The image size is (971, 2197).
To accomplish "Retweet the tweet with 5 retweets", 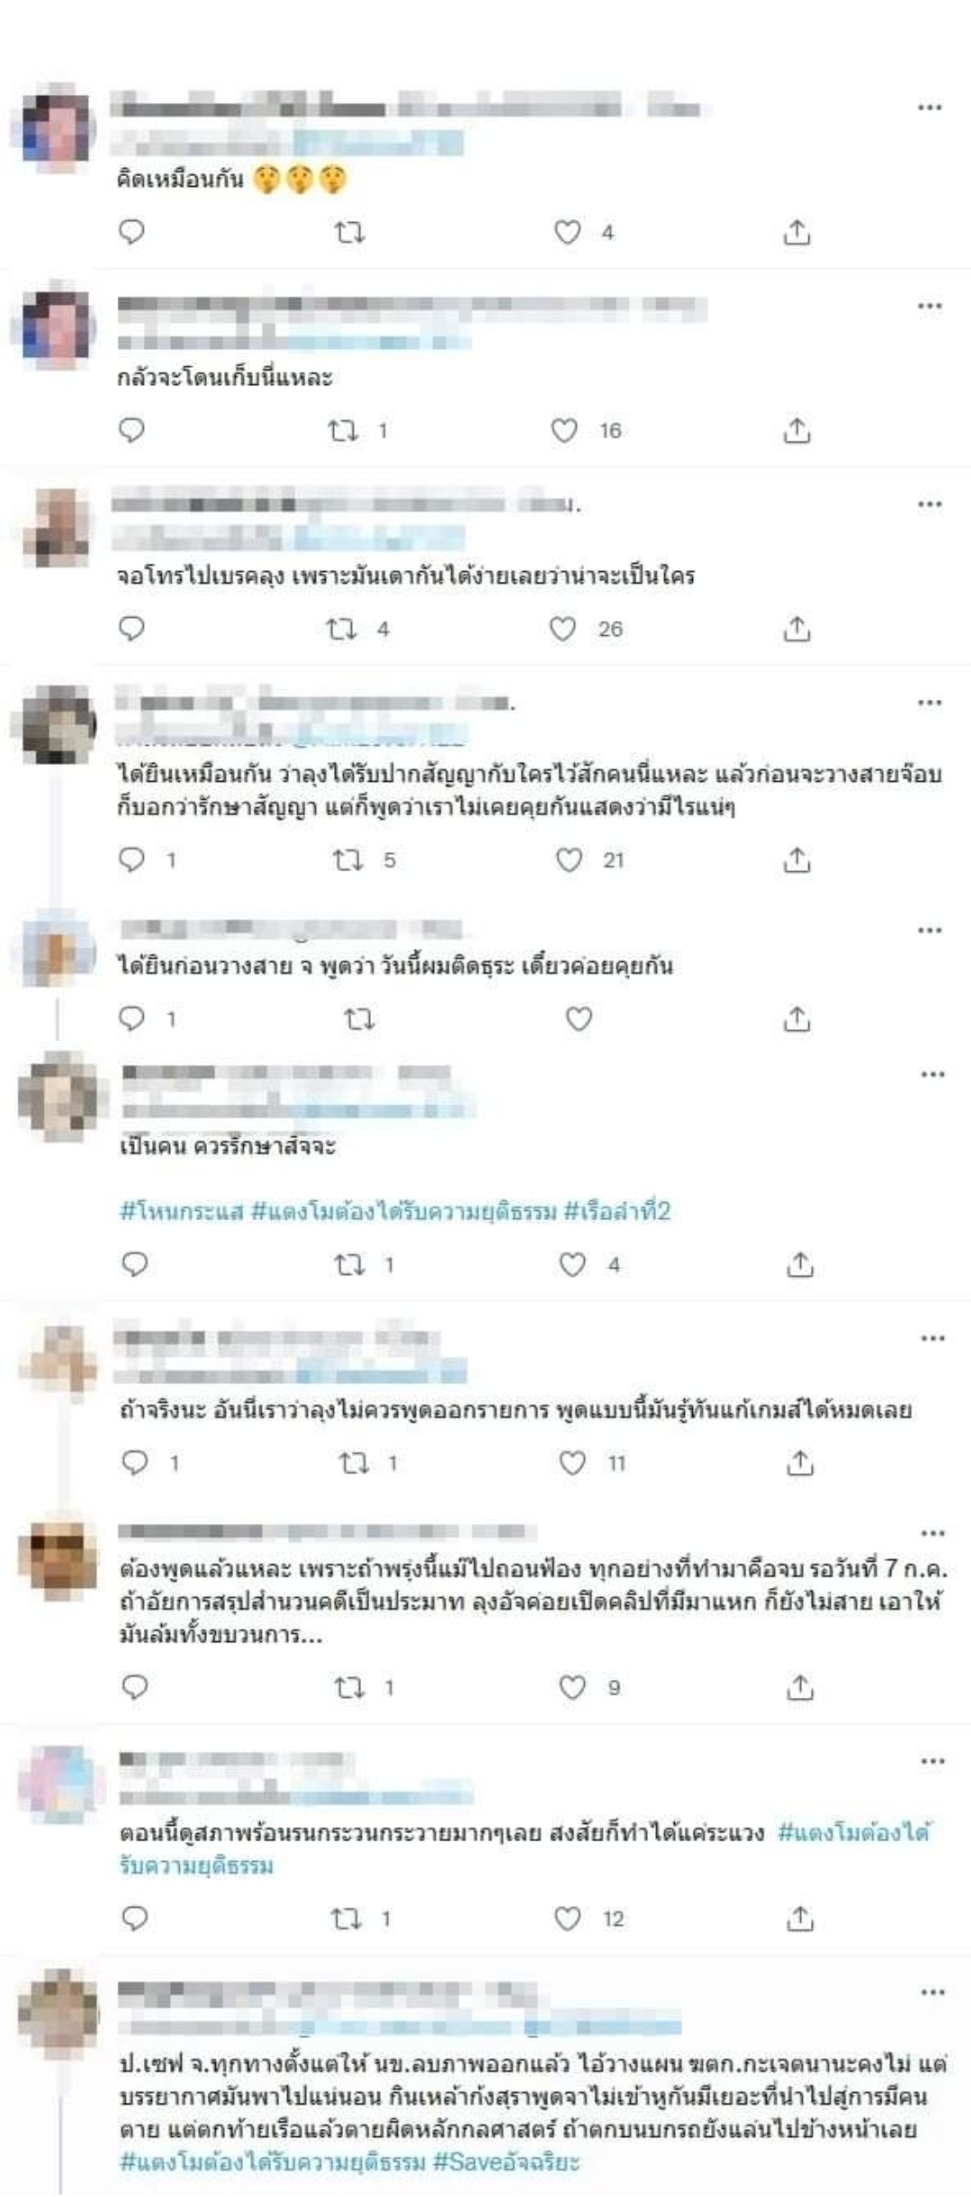I will click(348, 860).
